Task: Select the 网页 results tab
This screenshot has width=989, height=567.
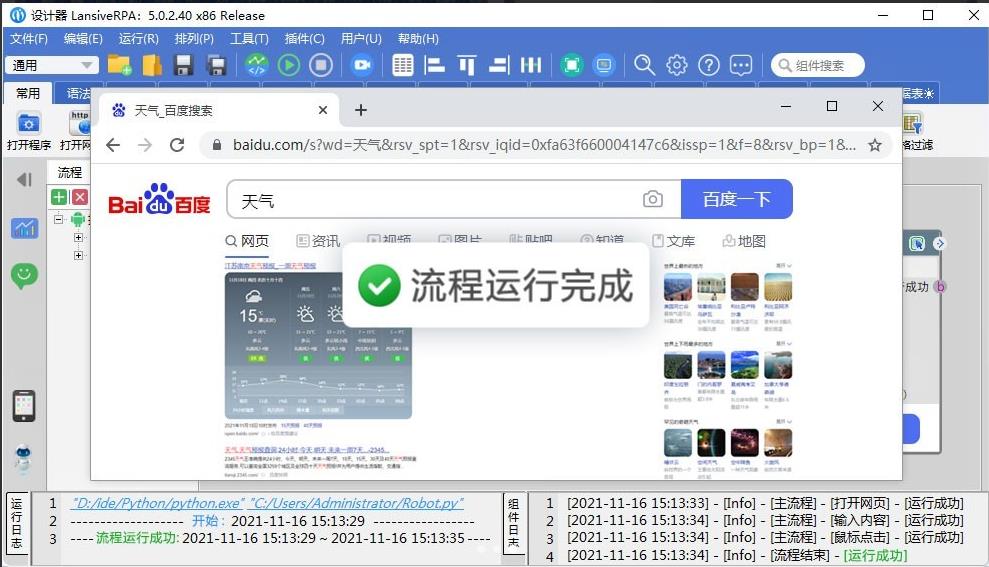Action: (247, 241)
